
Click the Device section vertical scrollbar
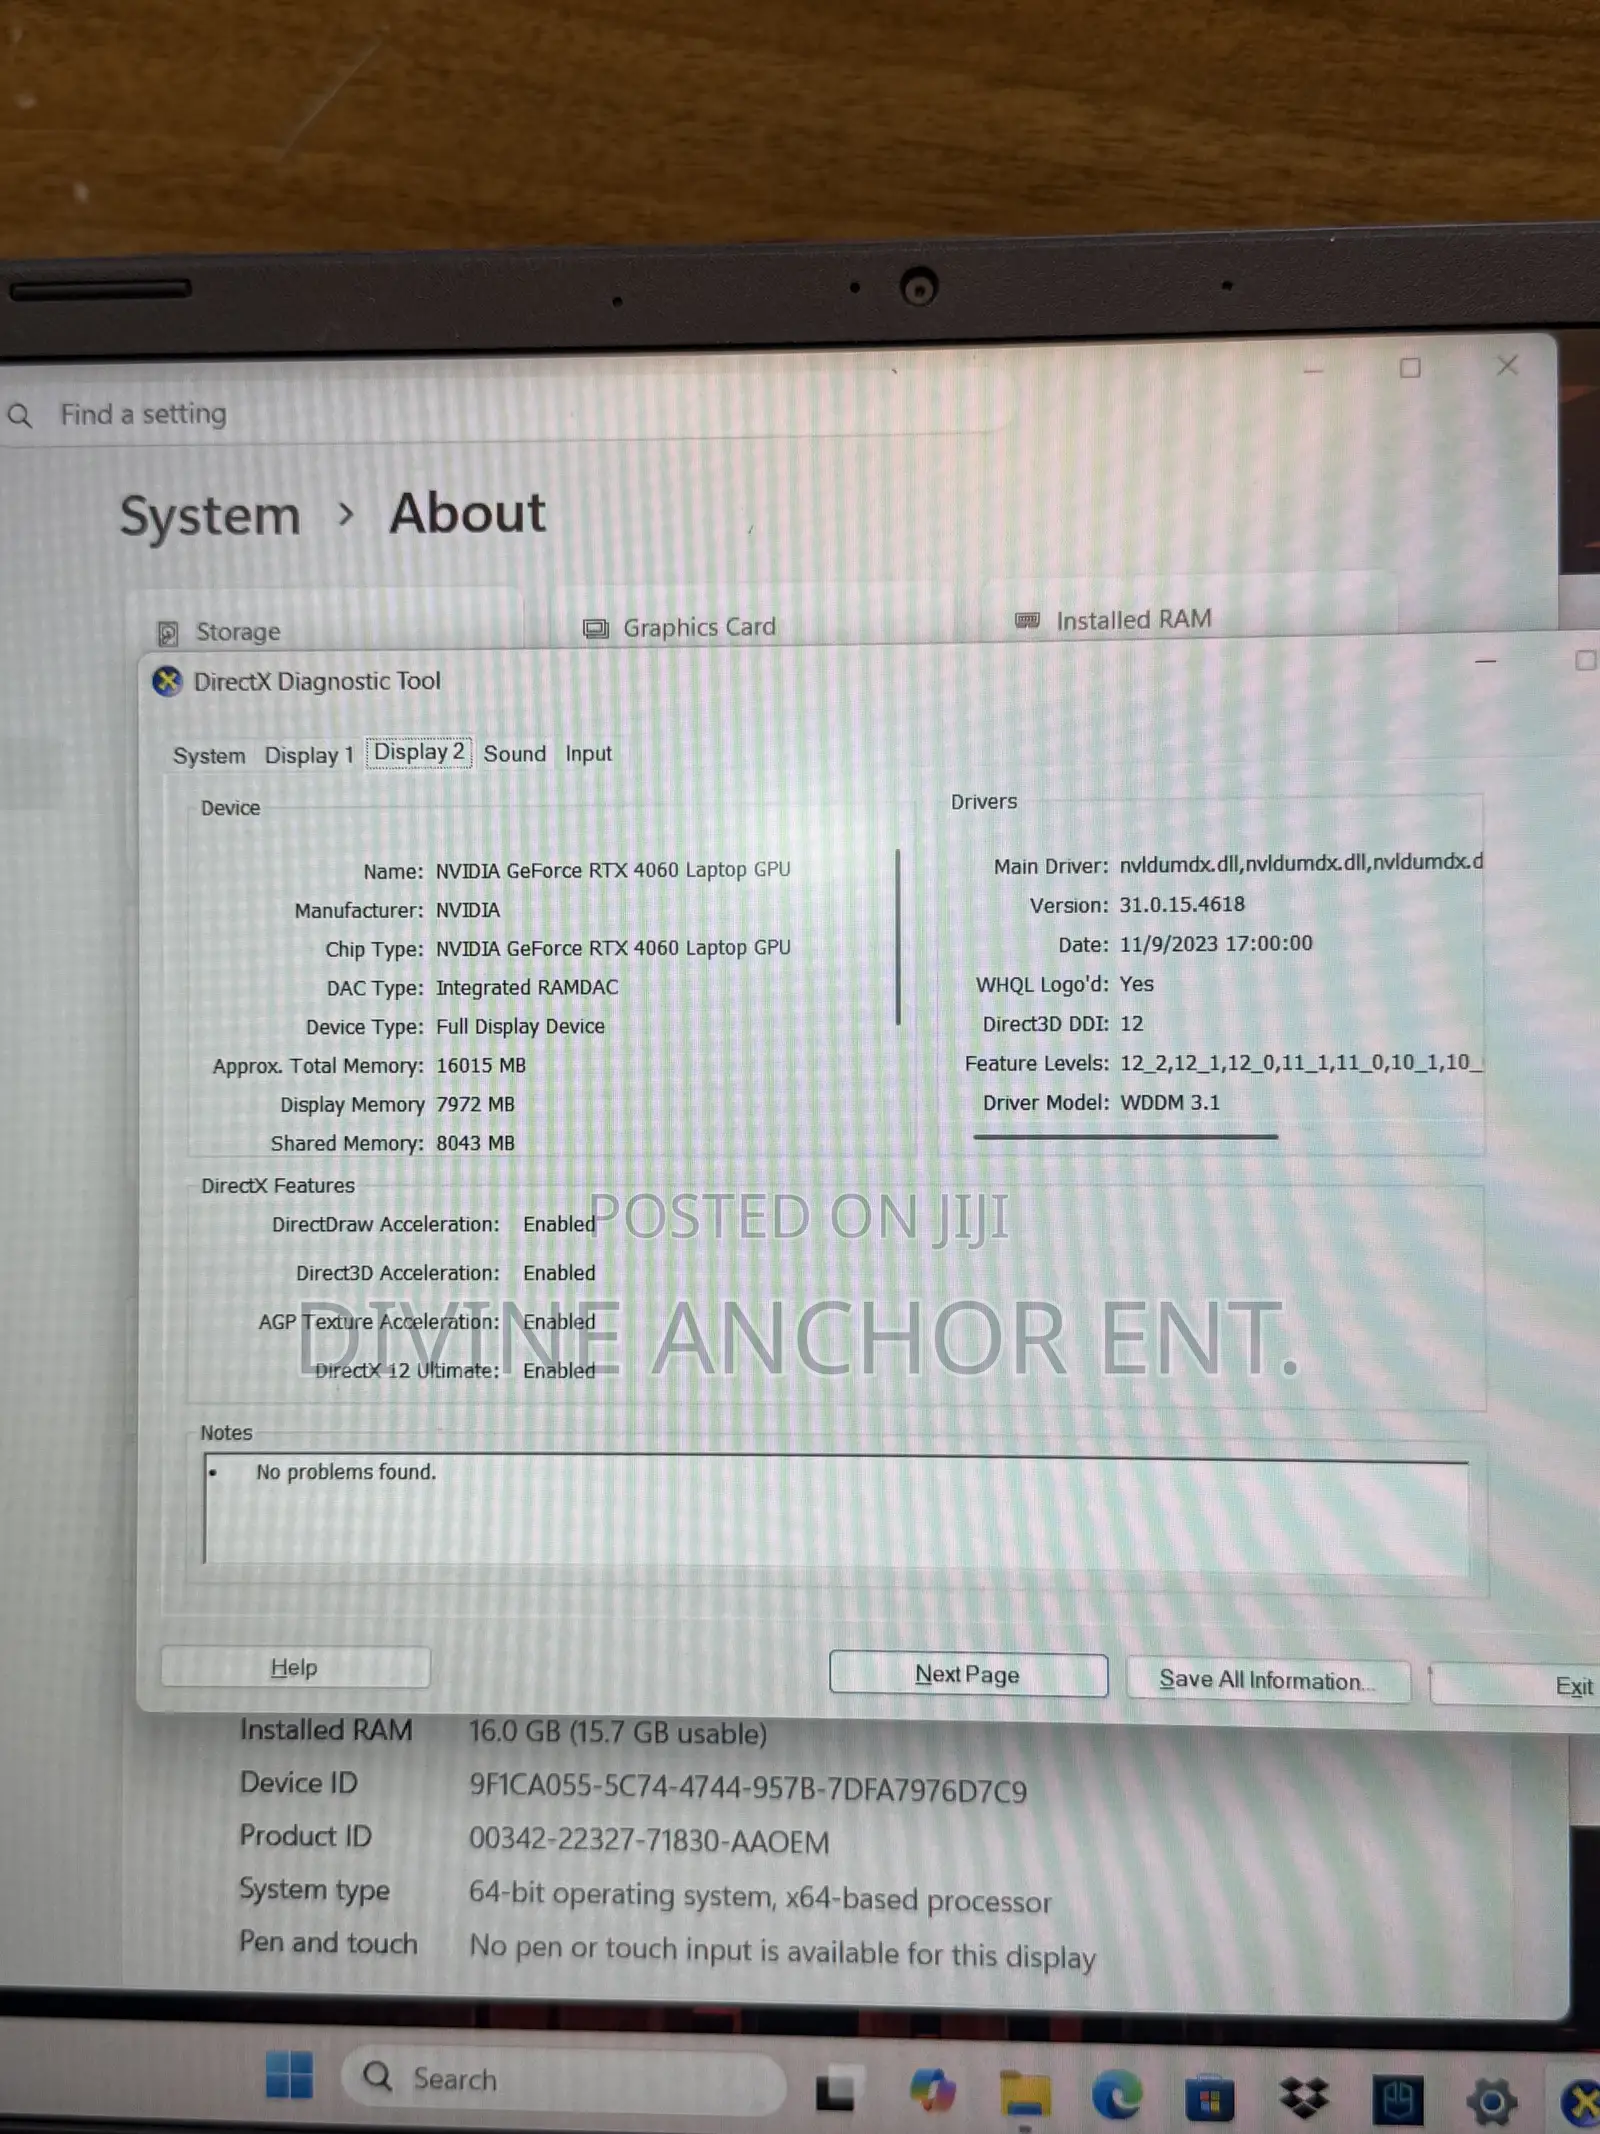(898, 937)
